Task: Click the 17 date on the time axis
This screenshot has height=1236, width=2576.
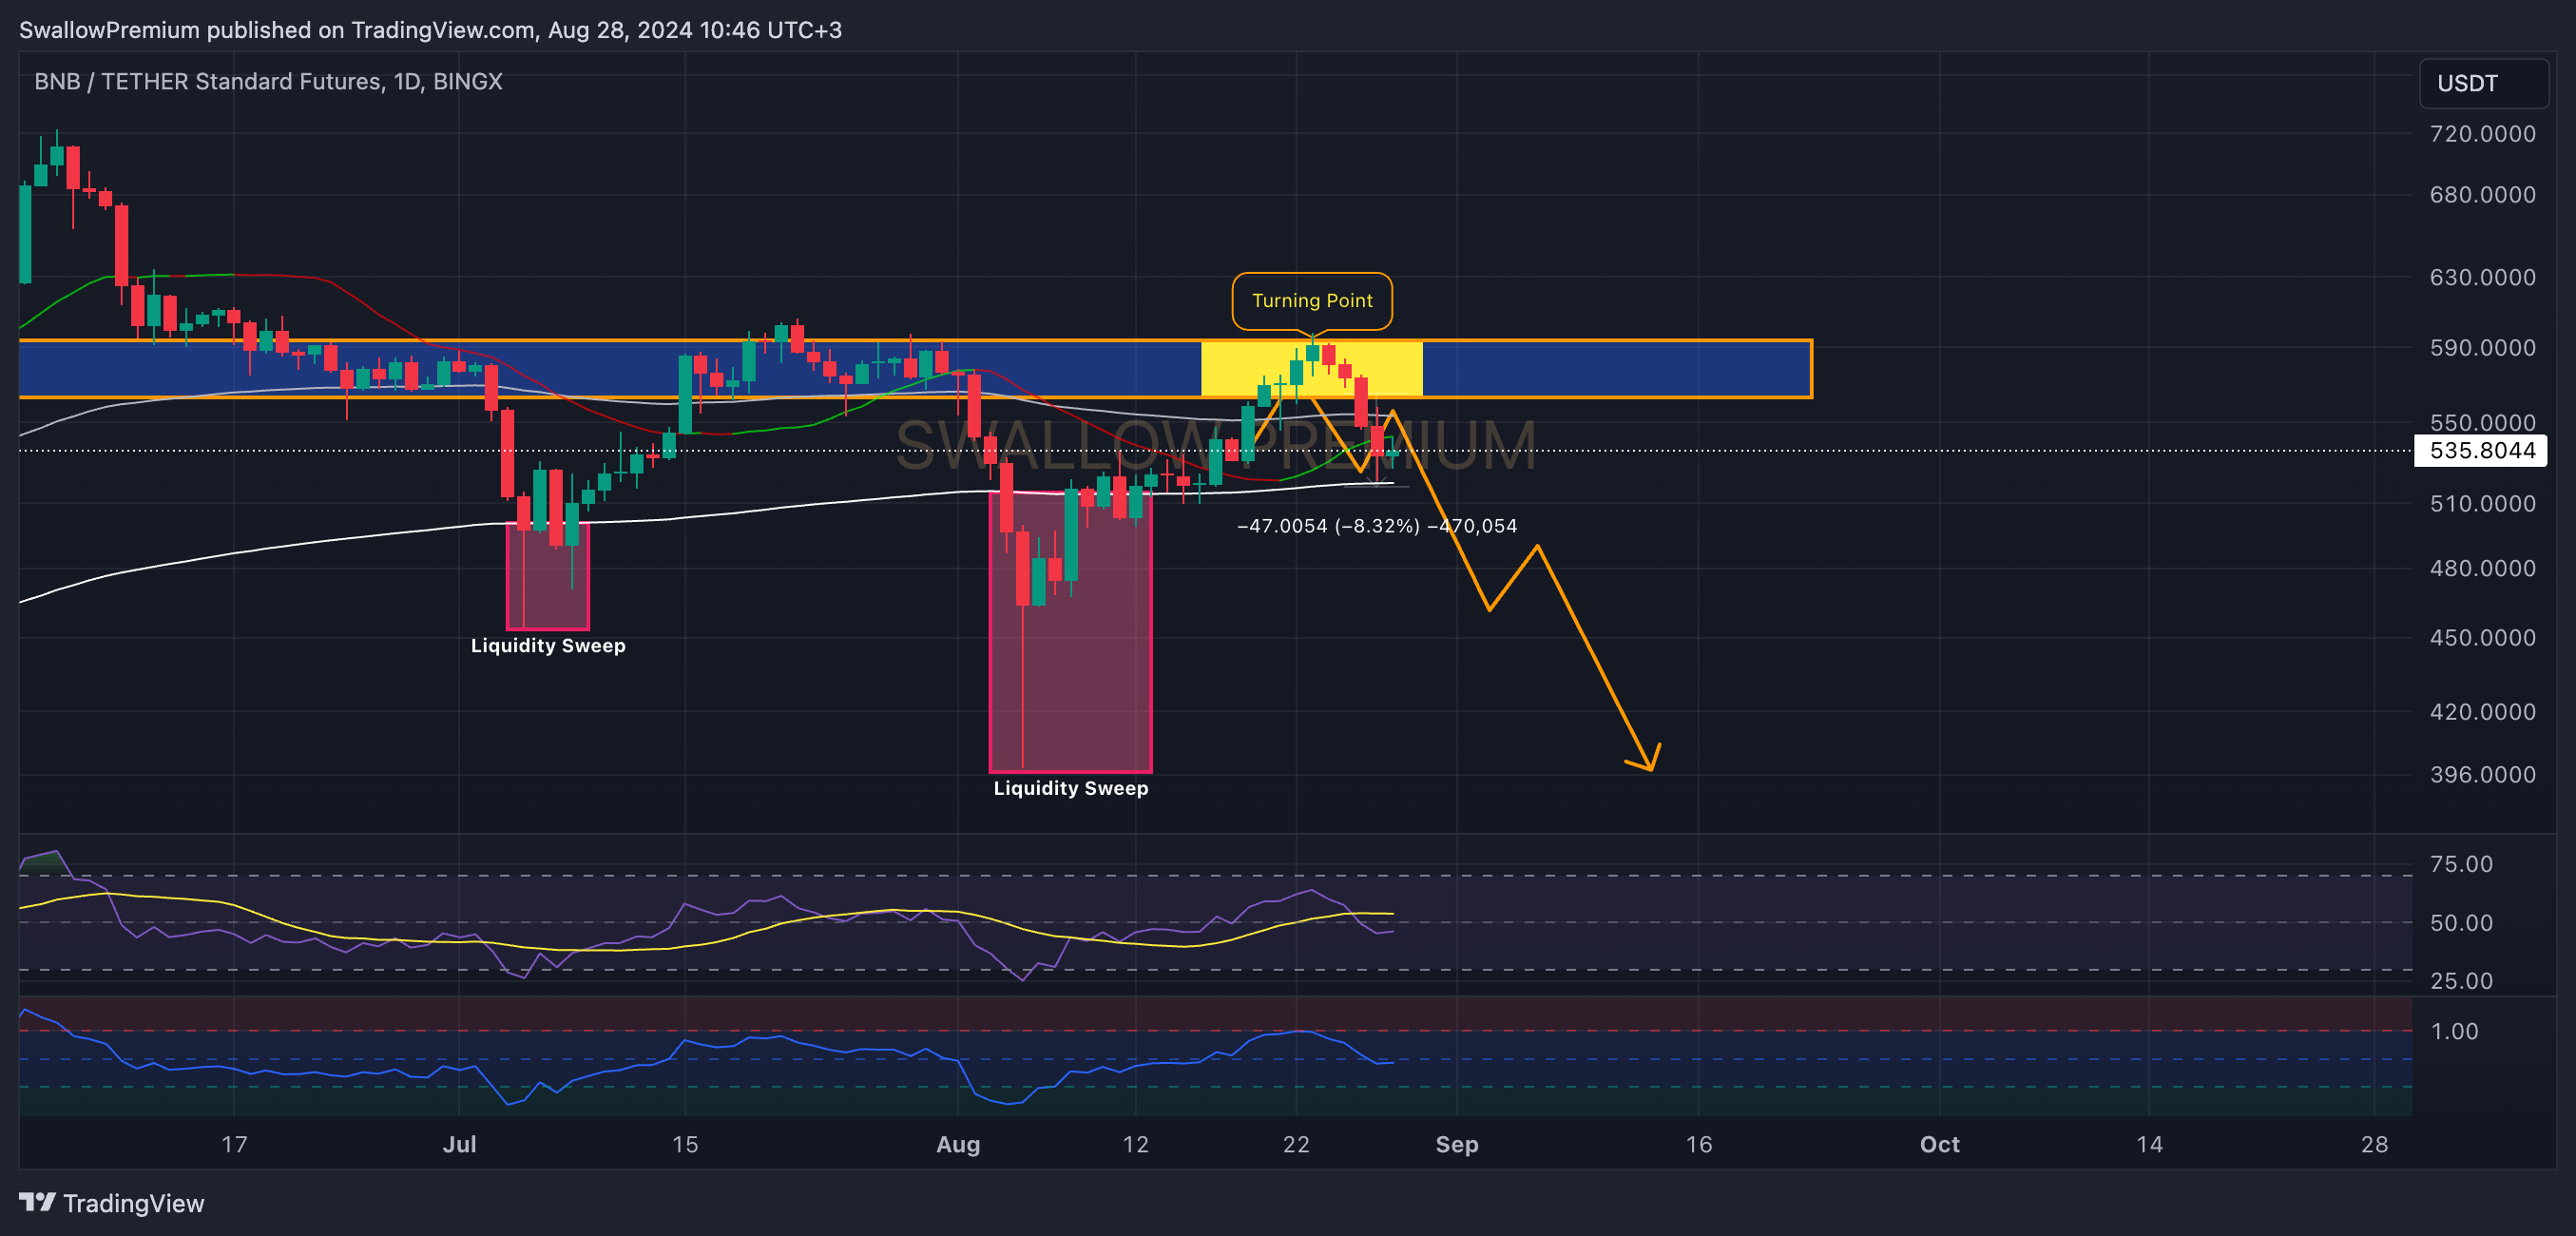Action: (x=234, y=1145)
